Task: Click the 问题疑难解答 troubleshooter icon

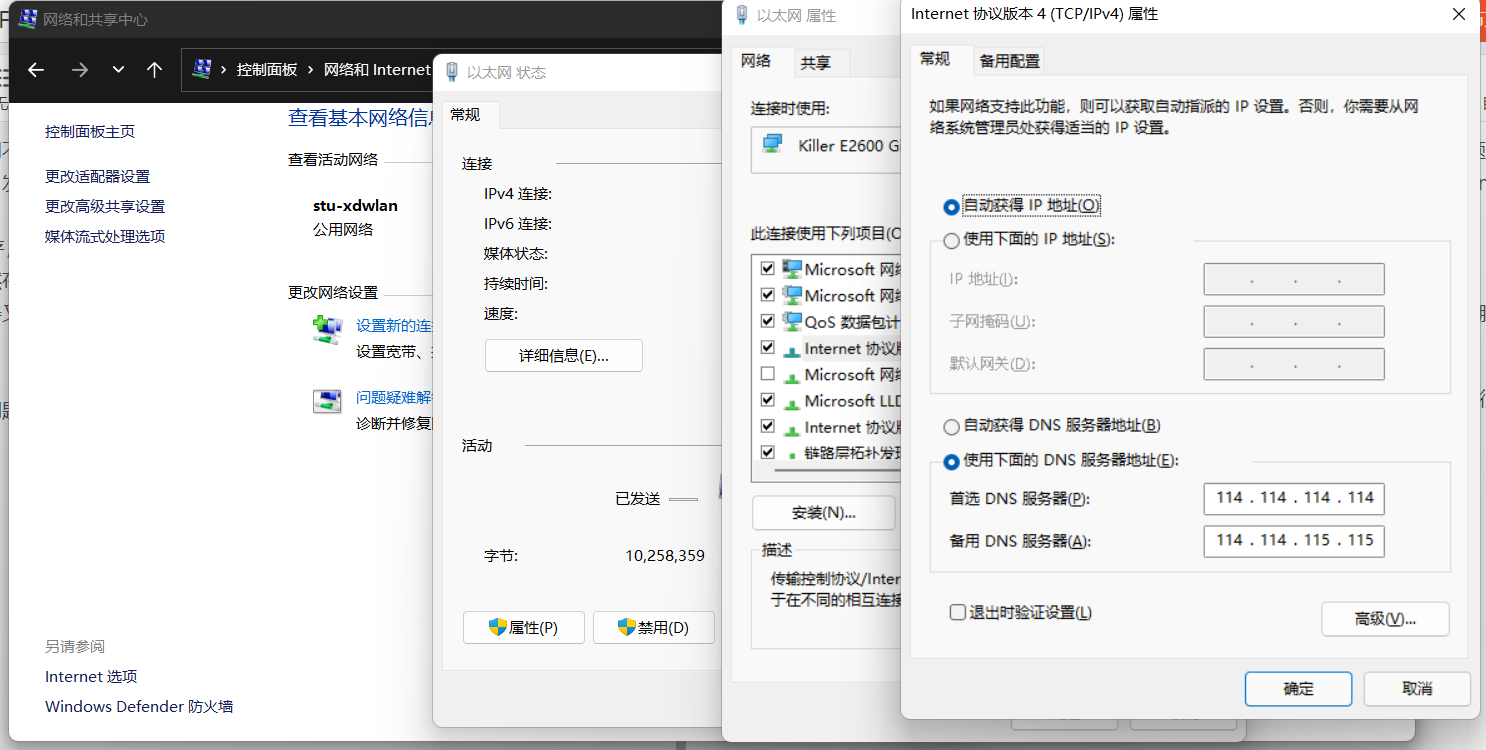Action: pyautogui.click(x=327, y=401)
